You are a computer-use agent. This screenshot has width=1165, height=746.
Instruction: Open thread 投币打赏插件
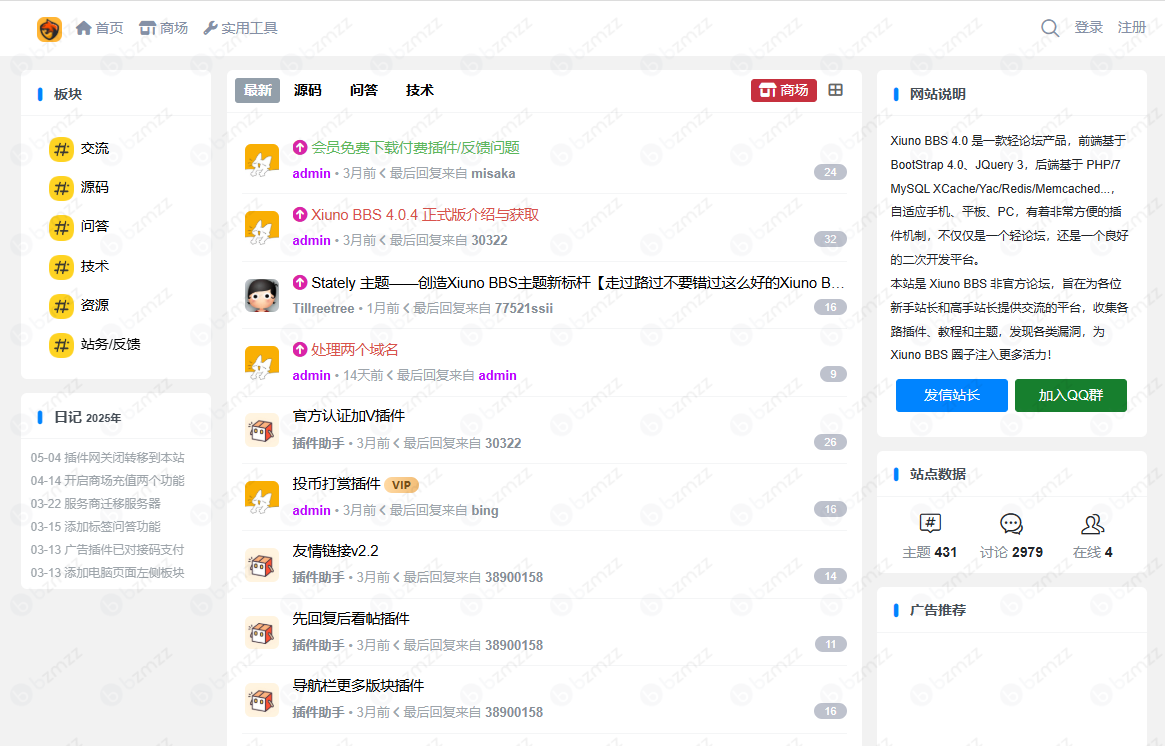coord(337,484)
